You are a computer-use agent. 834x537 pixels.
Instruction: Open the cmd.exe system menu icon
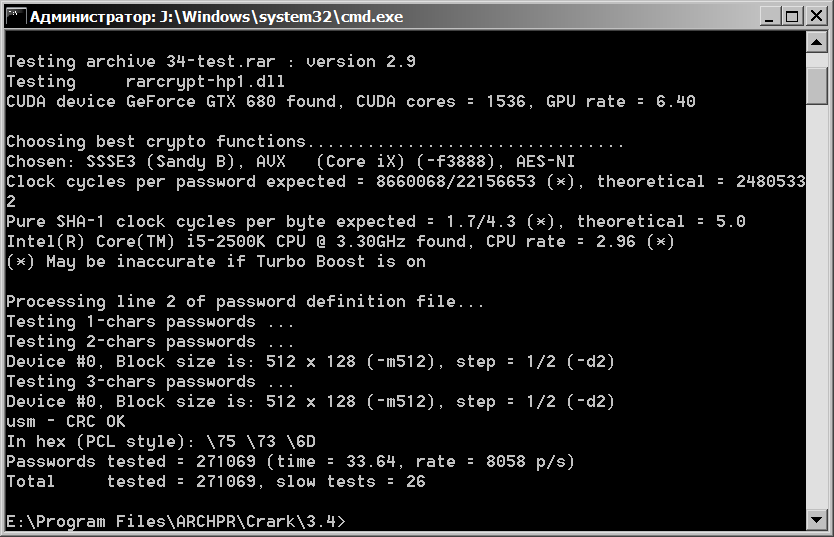click(x=14, y=16)
